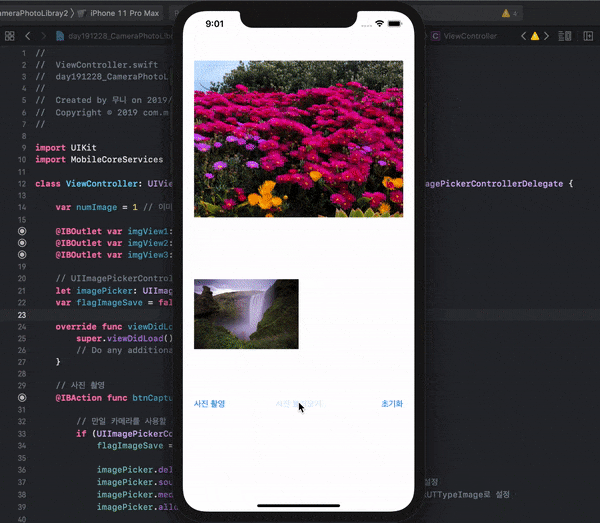Go back with the editor's left chevron
This screenshot has width=600, height=523.
[28, 36]
